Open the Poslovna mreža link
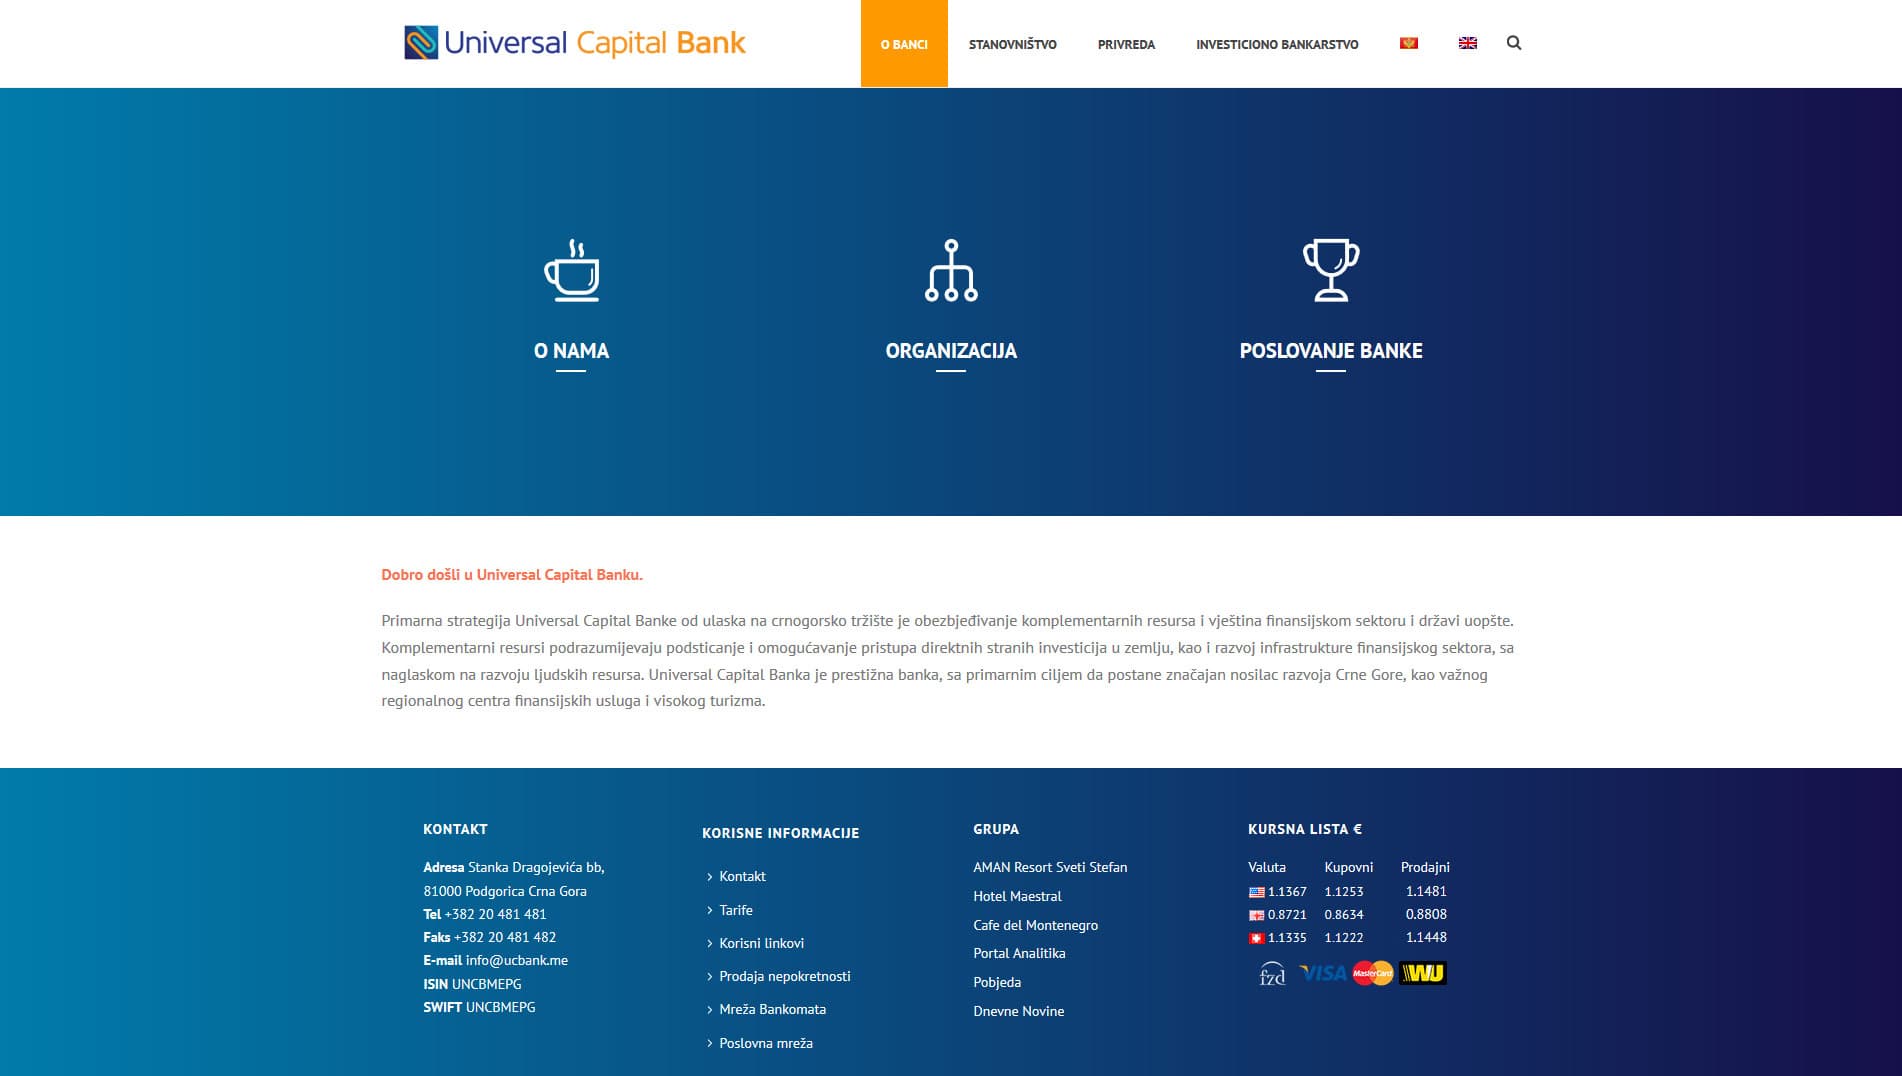Image resolution: width=1902 pixels, height=1076 pixels. (766, 1043)
